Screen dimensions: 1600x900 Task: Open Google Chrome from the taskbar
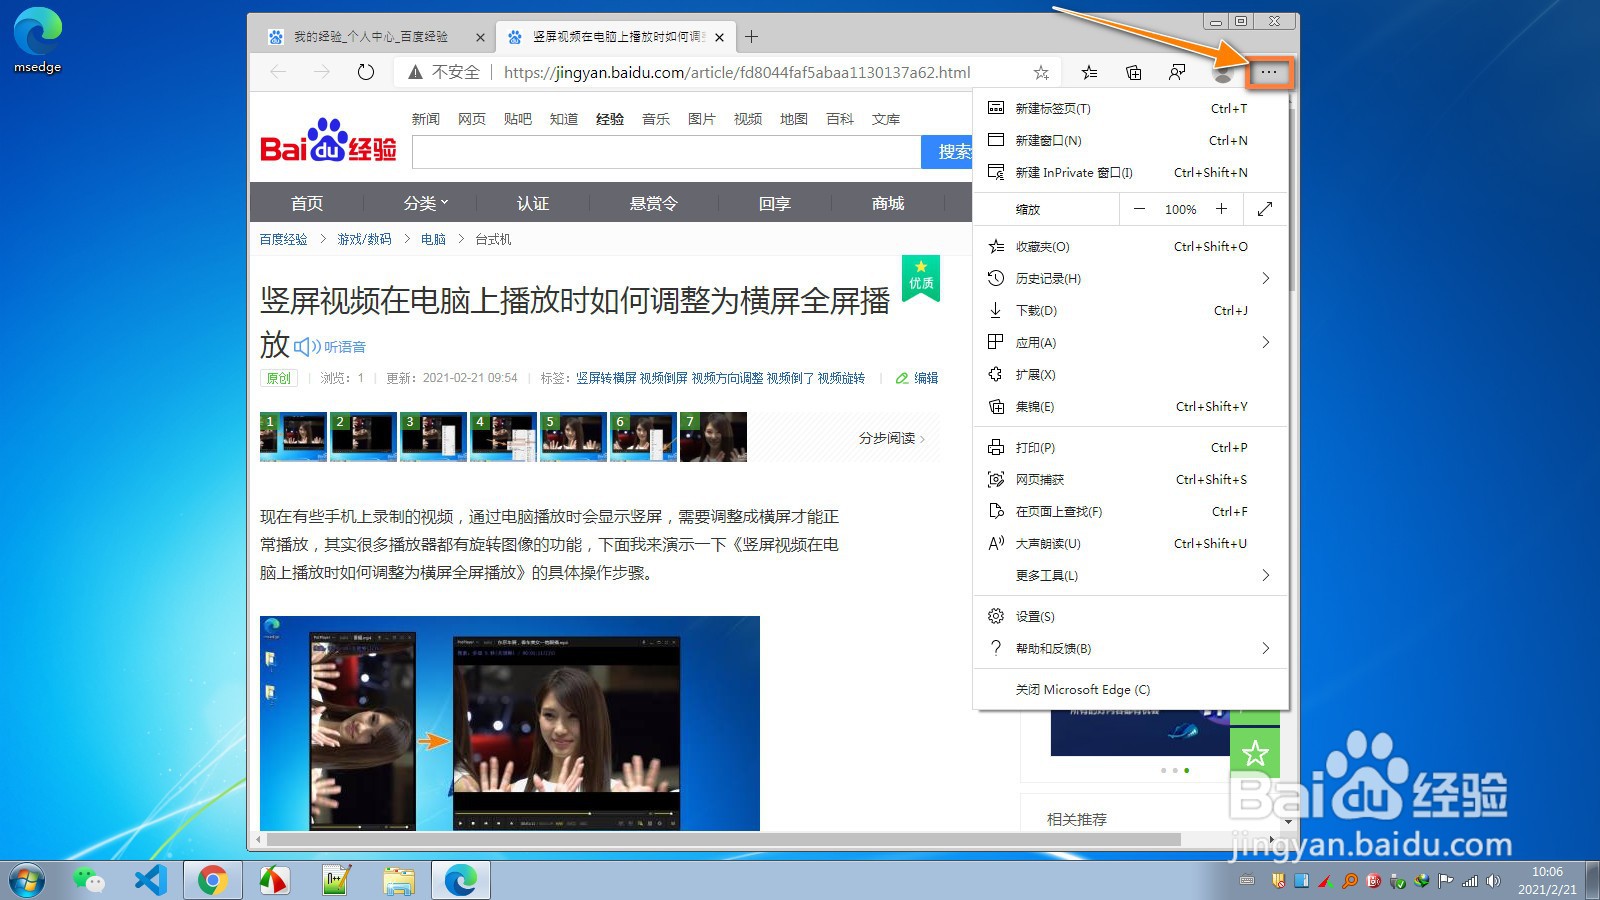click(212, 880)
